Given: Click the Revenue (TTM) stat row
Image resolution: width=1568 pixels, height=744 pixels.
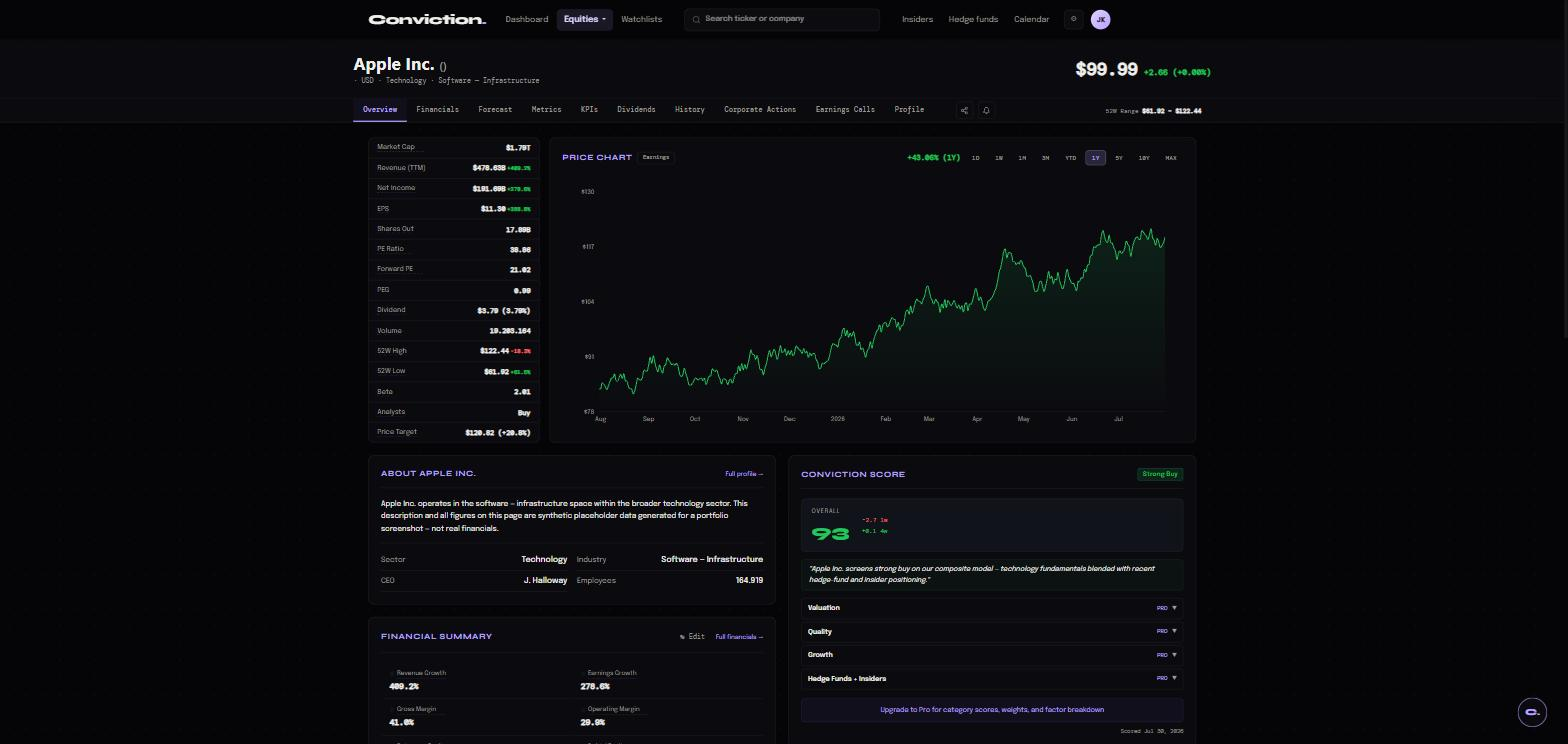Looking at the screenshot, I should pos(454,168).
